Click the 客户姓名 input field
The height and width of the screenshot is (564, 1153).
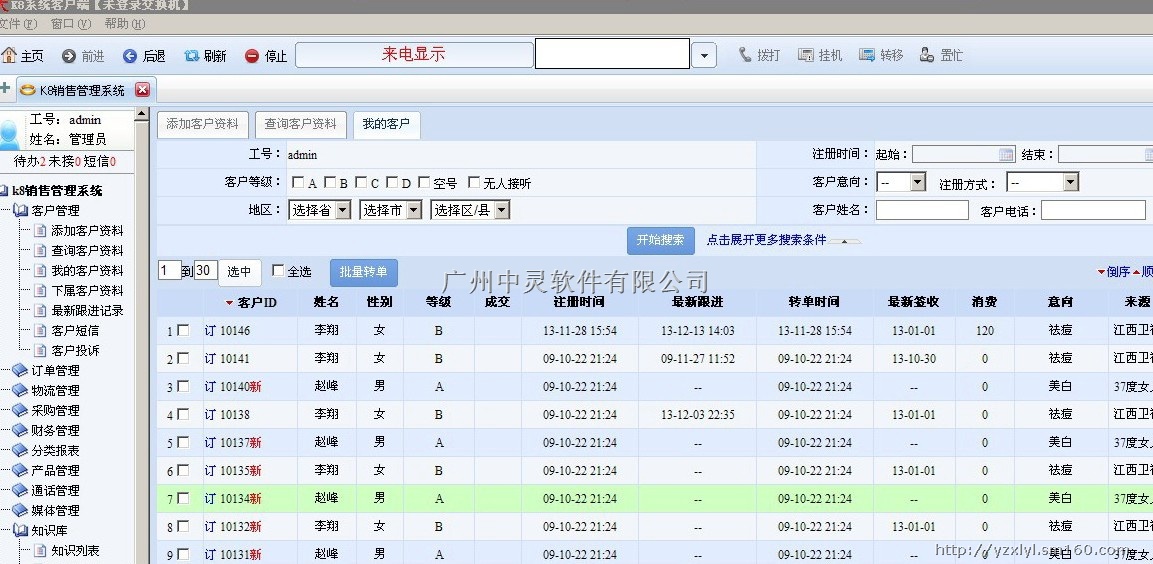(921, 210)
